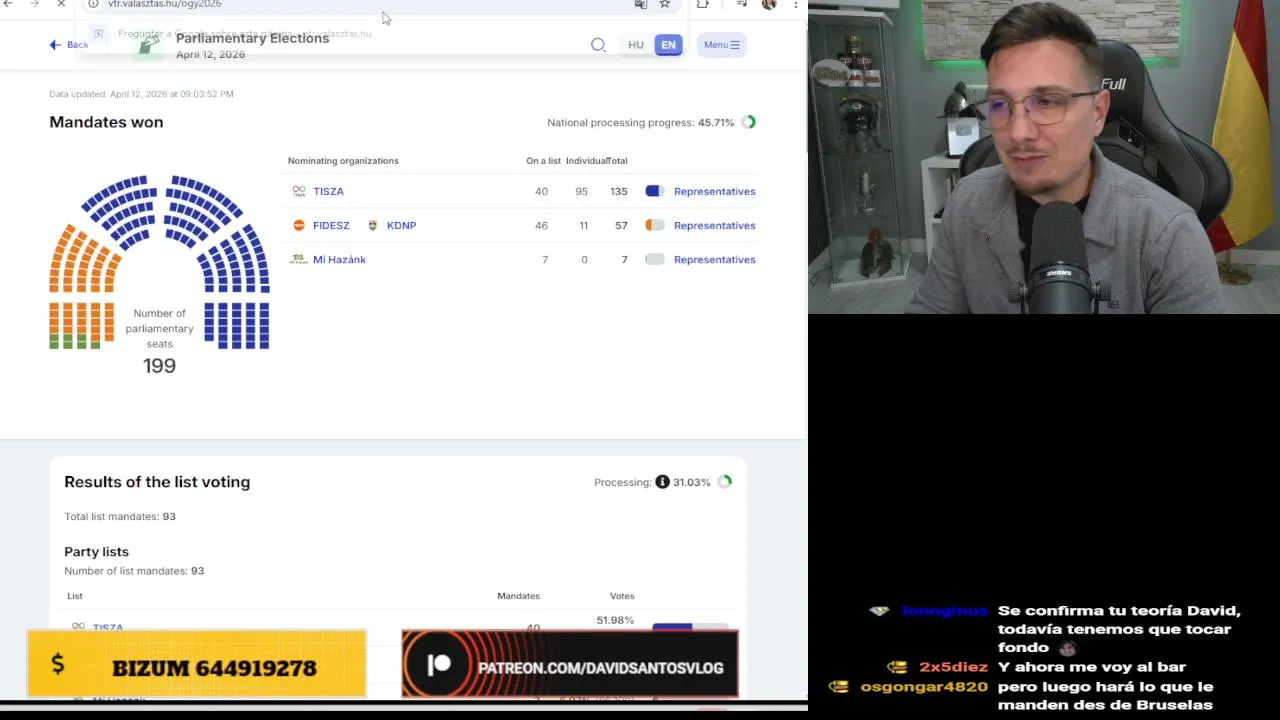Click FIDESZ total mandates value 57
Image resolution: width=1280 pixels, height=720 pixels.
621,225
